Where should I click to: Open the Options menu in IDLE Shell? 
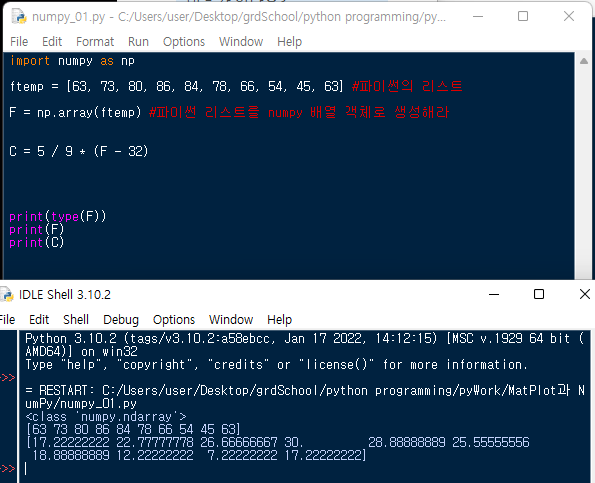tap(174, 319)
